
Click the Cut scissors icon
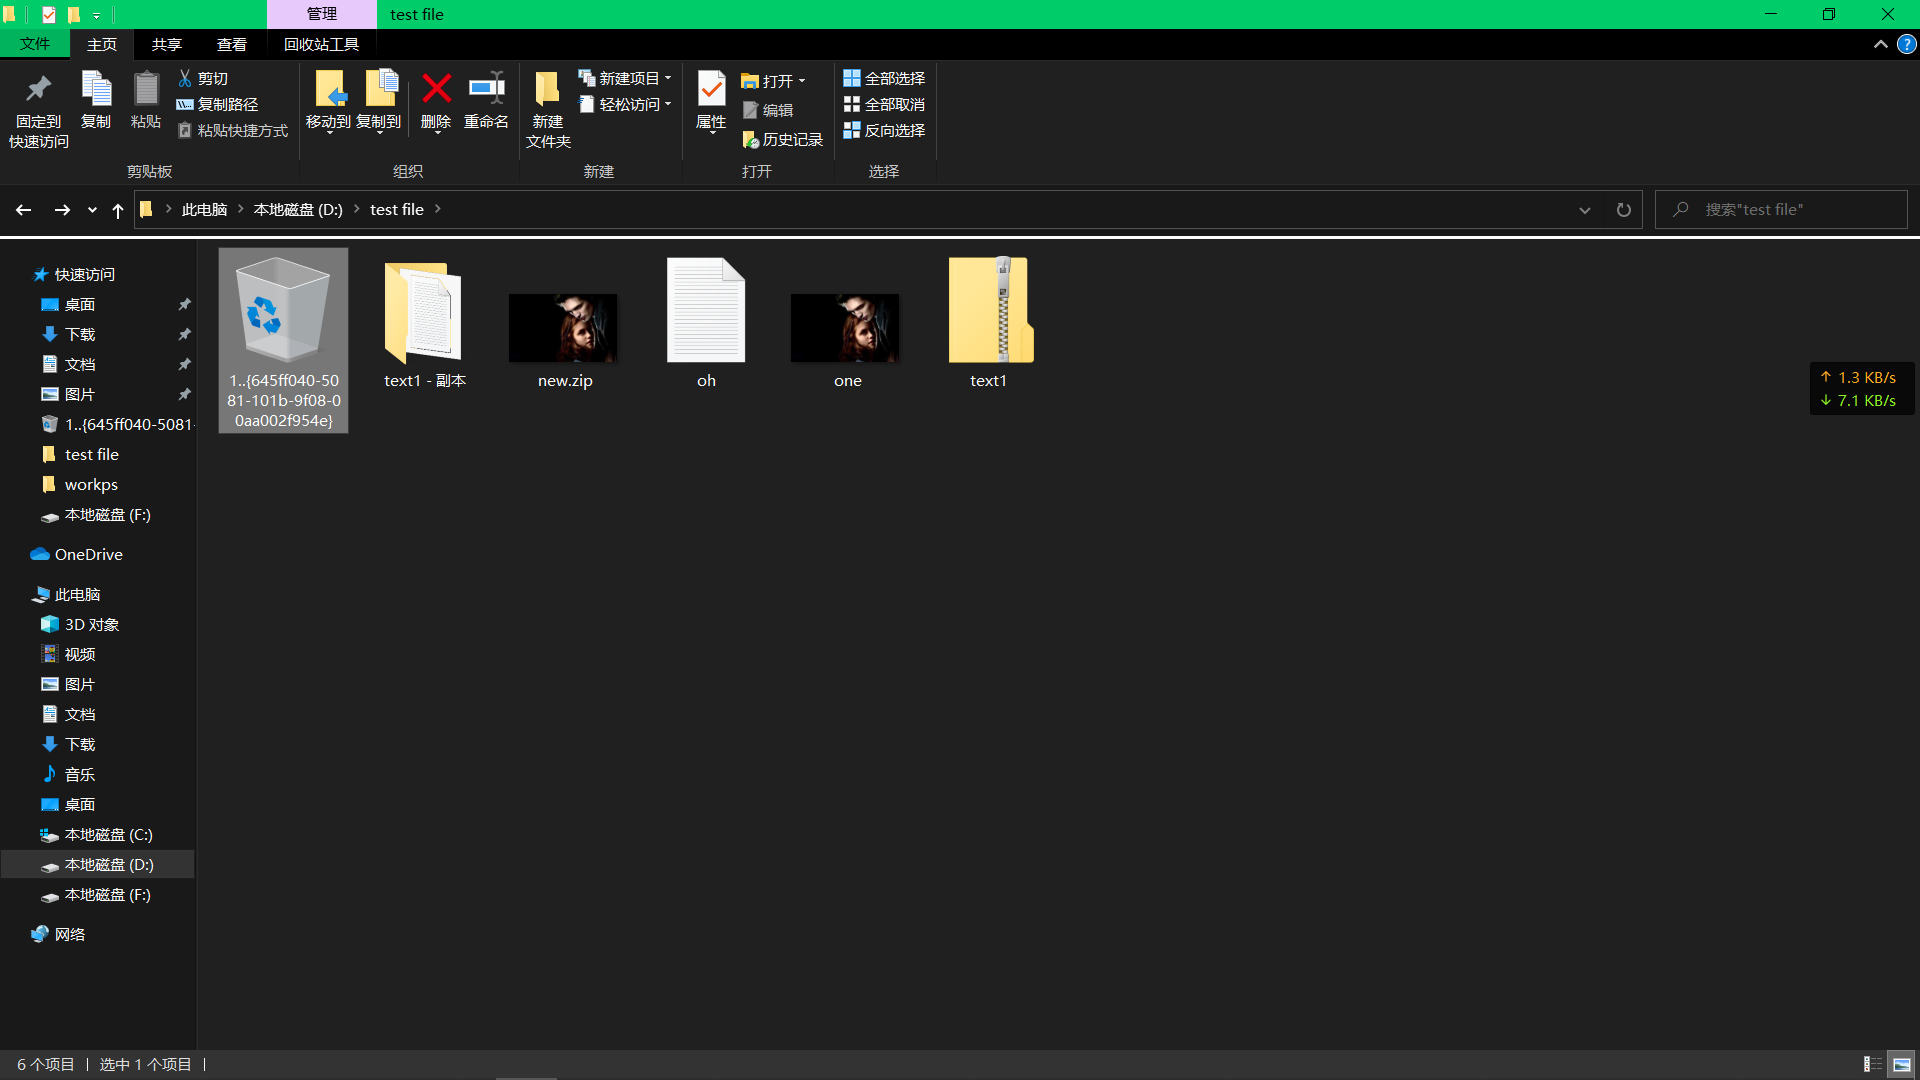(x=185, y=78)
